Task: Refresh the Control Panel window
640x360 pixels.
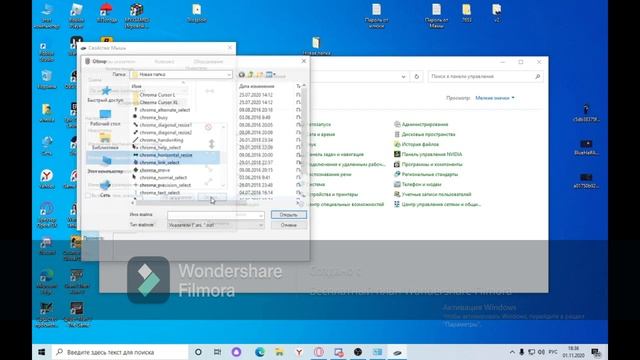Action: [417, 77]
